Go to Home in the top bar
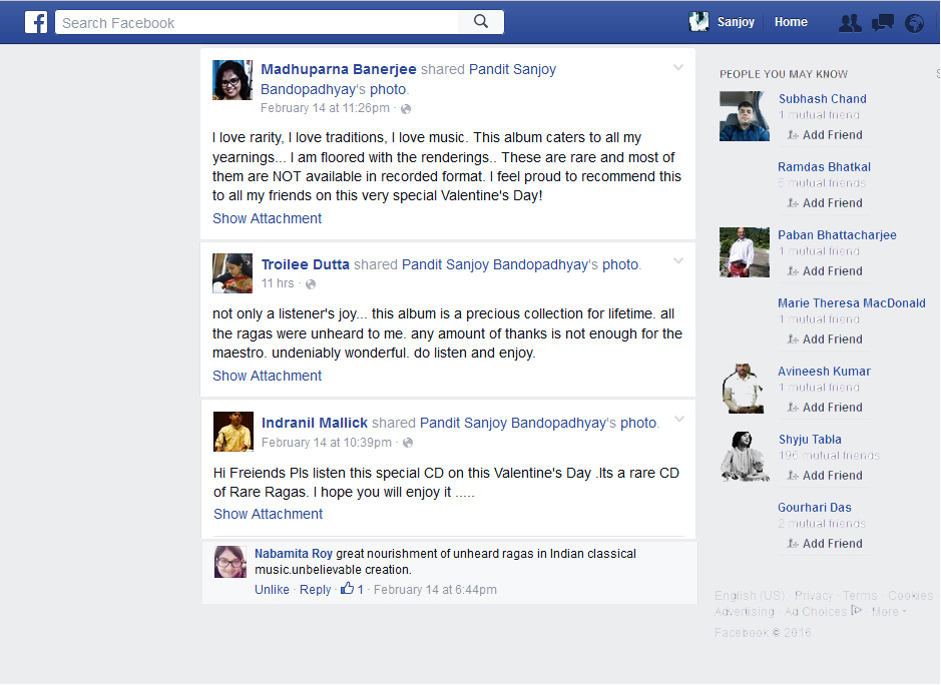Image resolution: width=941 pixels, height=685 pixels. (x=790, y=22)
